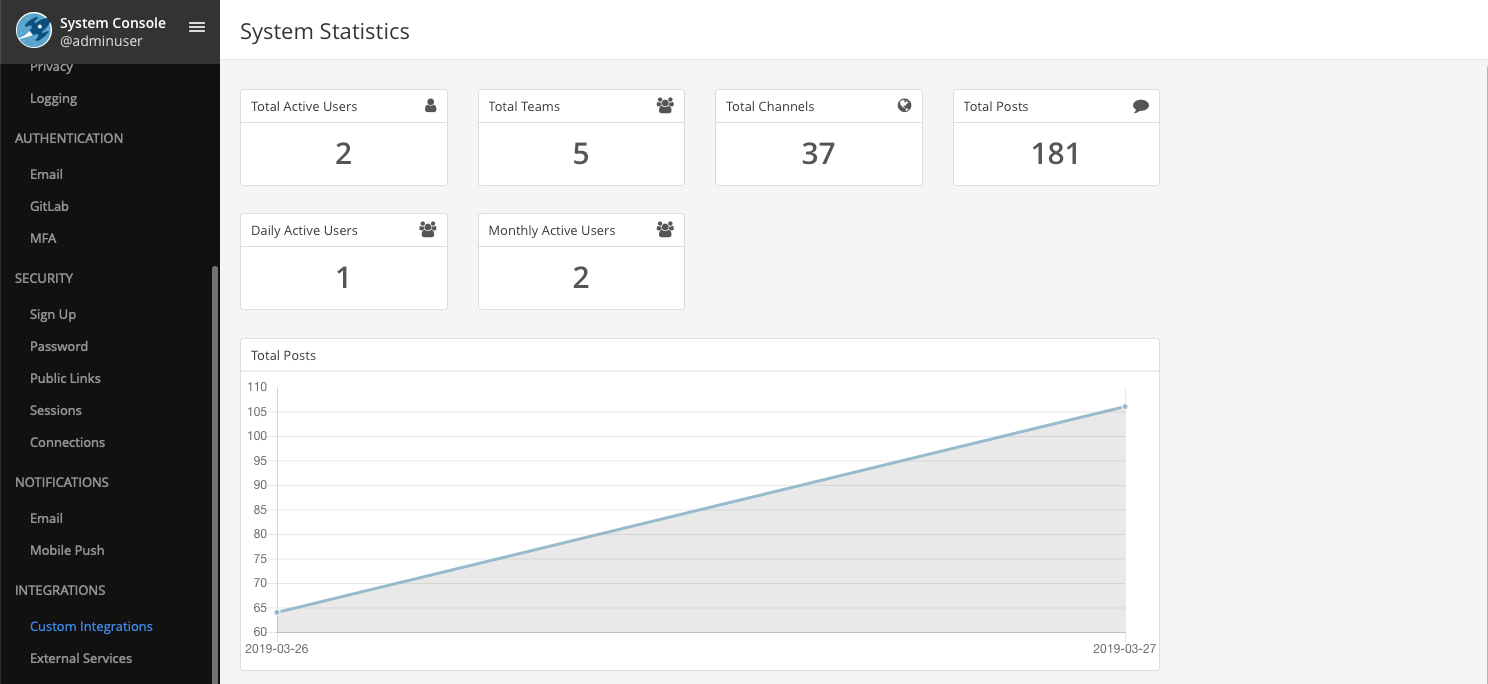Open MFA authentication settings
This screenshot has width=1488, height=684.
[43, 238]
